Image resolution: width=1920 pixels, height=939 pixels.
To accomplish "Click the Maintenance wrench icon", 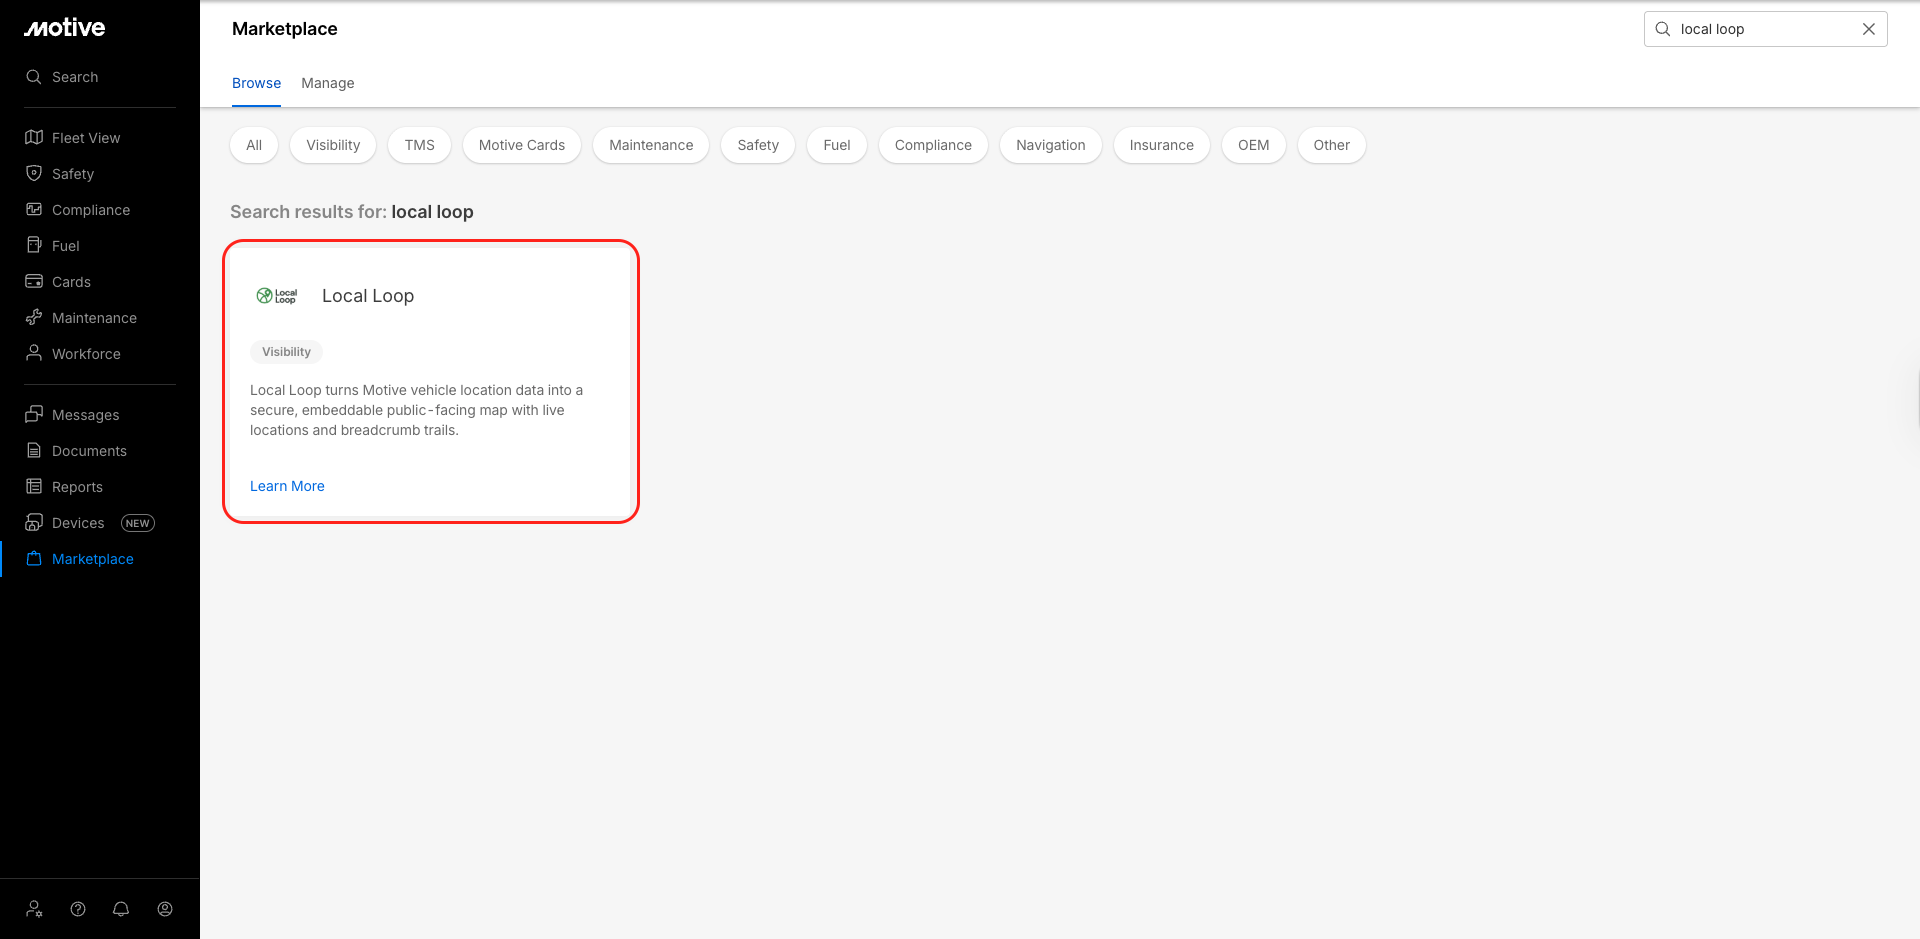I will [x=34, y=318].
